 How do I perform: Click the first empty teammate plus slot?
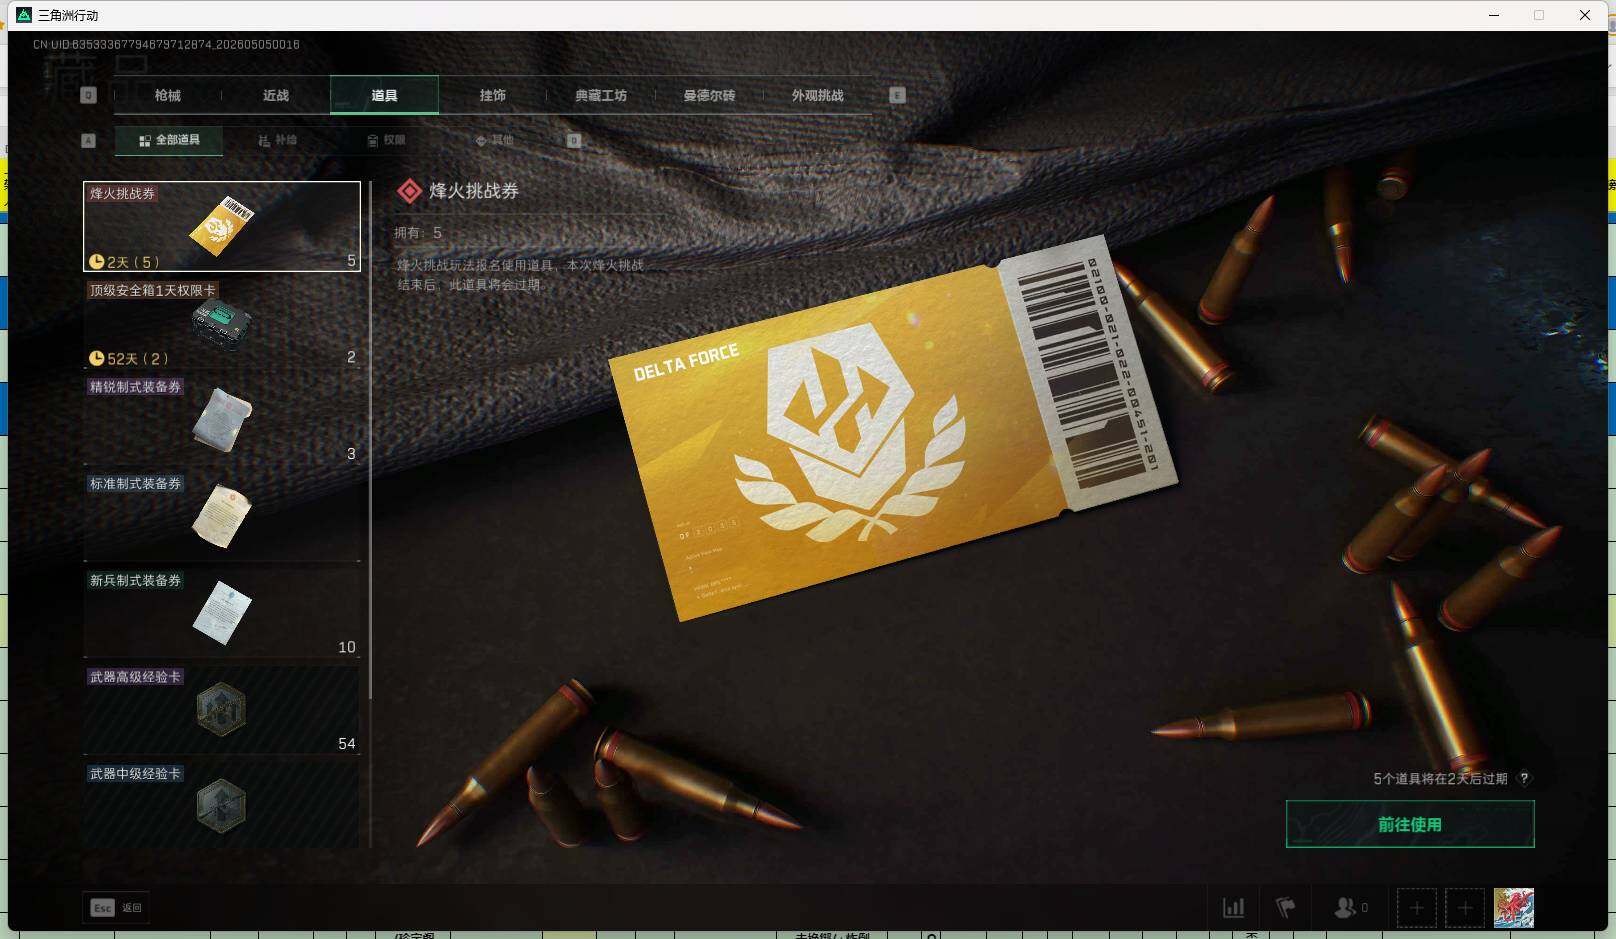coord(1416,908)
